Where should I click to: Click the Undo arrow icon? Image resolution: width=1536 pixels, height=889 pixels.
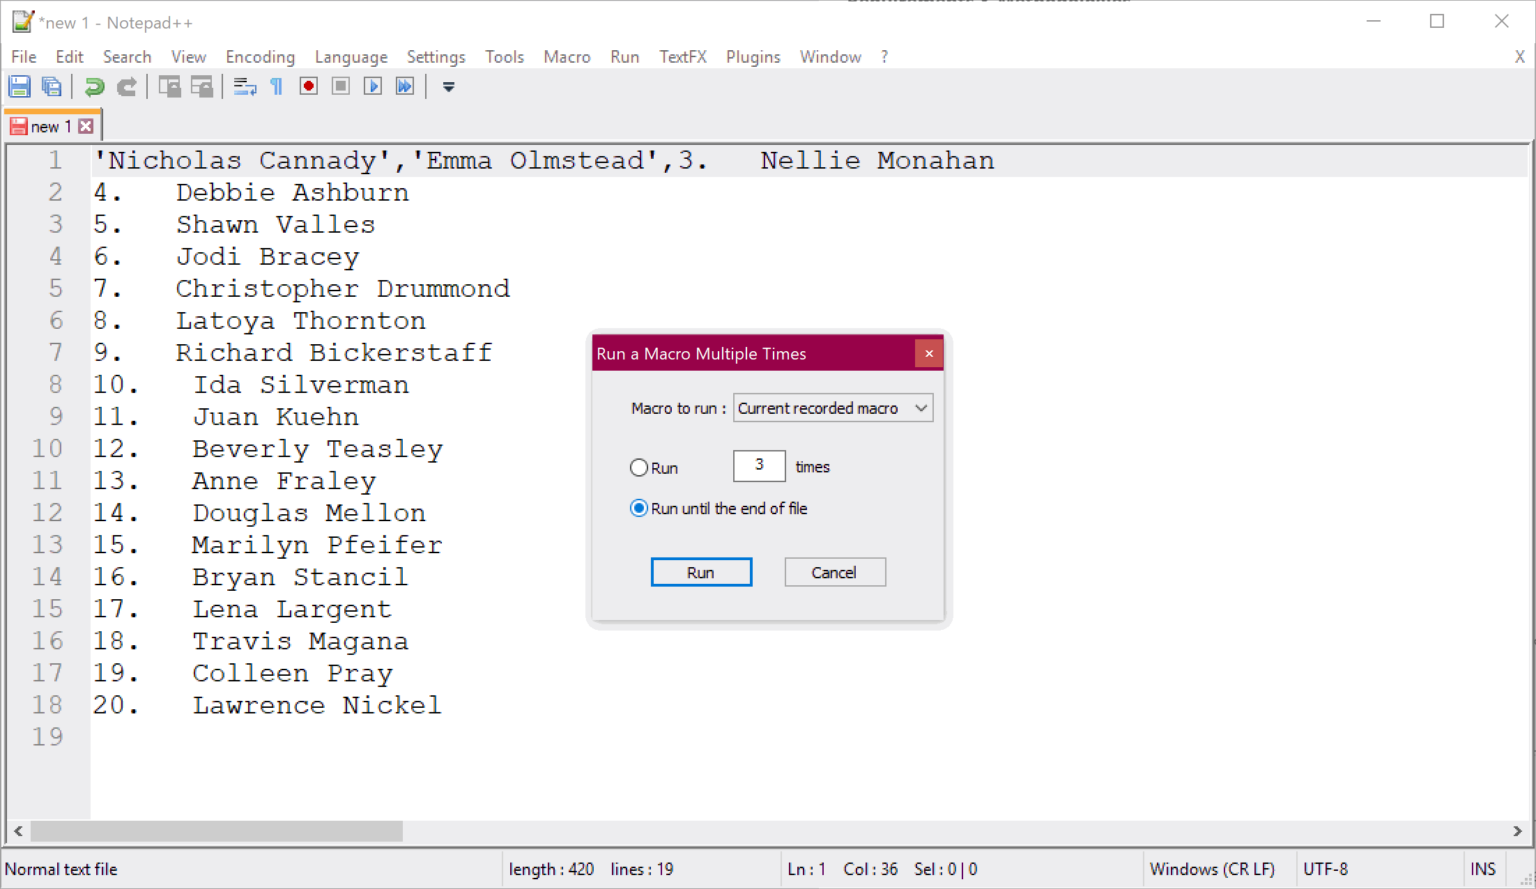[94, 86]
